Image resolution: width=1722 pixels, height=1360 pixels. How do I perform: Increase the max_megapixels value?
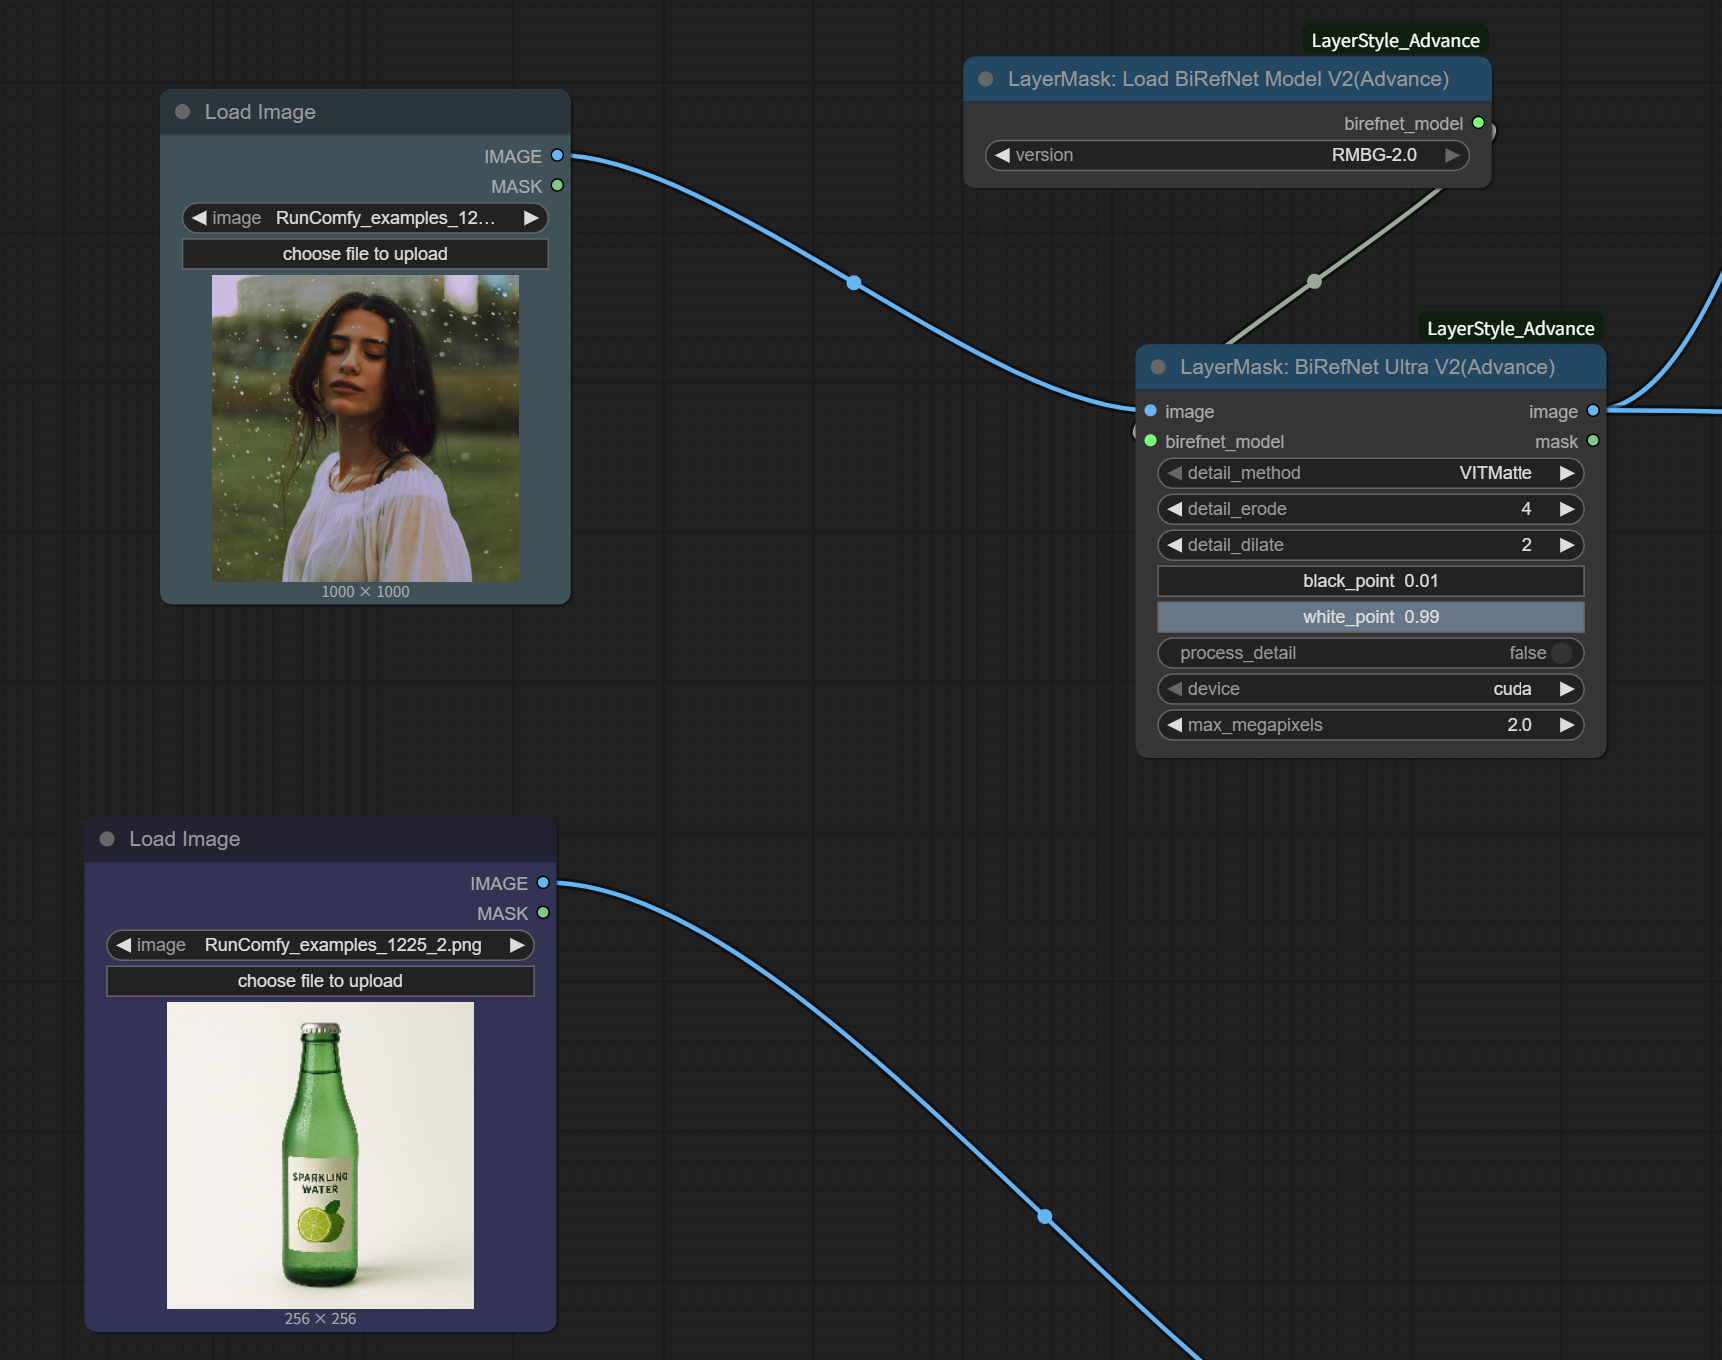click(x=1567, y=725)
